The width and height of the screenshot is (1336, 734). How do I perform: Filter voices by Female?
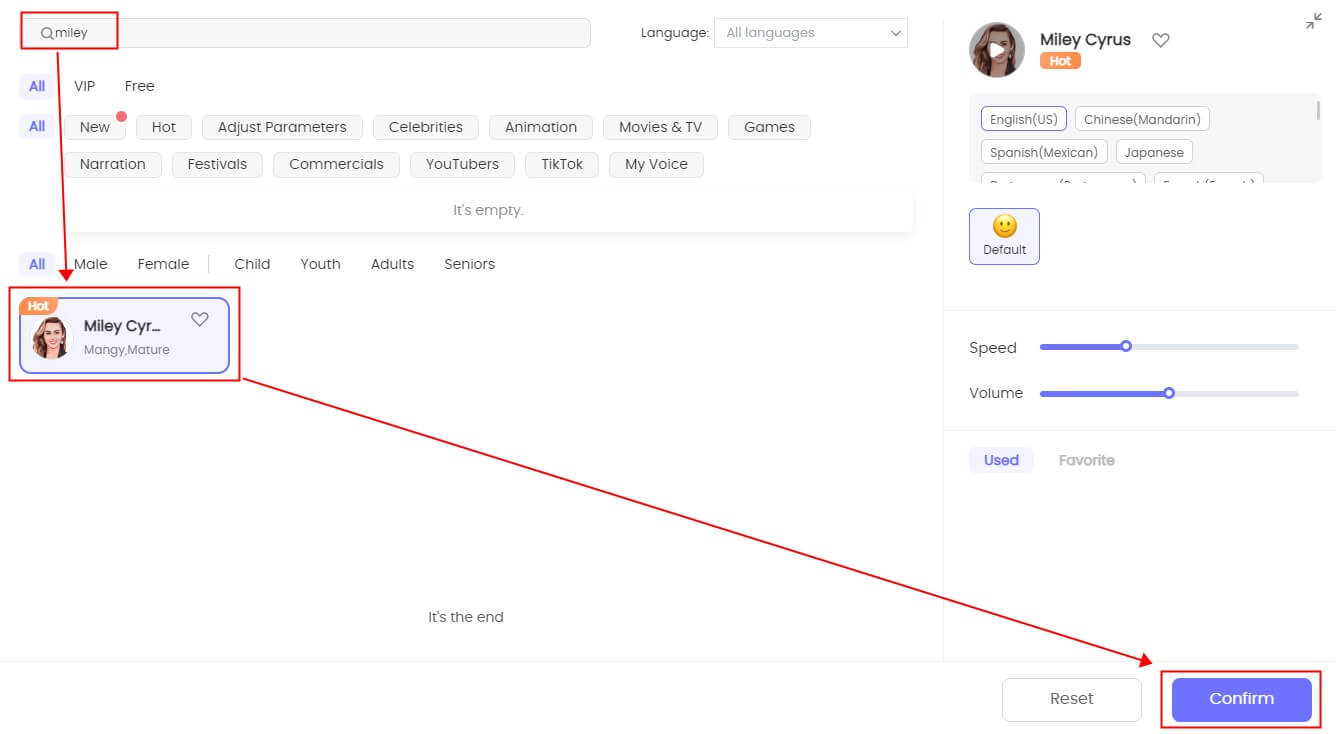tap(163, 264)
